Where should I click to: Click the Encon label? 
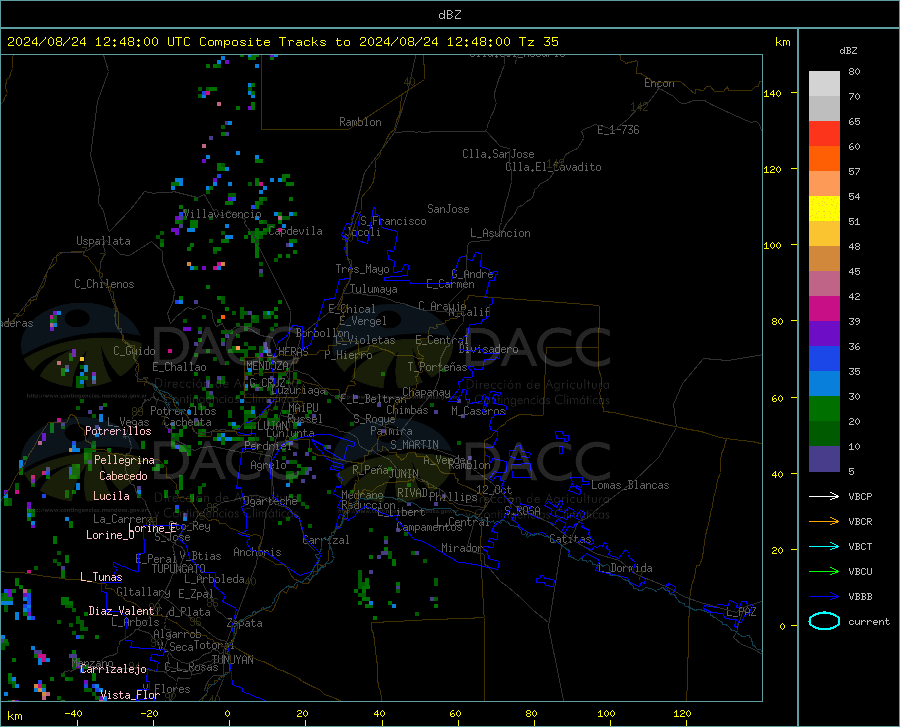click(x=659, y=83)
